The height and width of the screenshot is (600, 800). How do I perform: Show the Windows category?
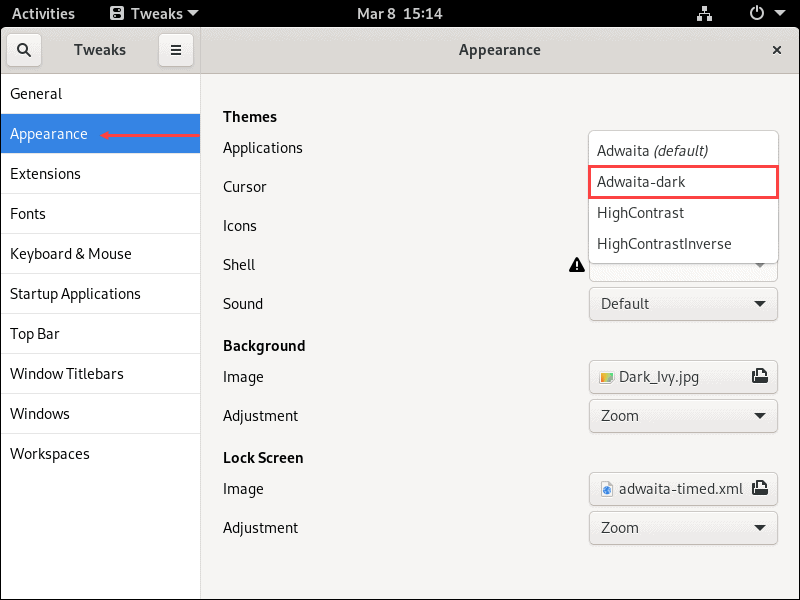pyautogui.click(x=101, y=414)
